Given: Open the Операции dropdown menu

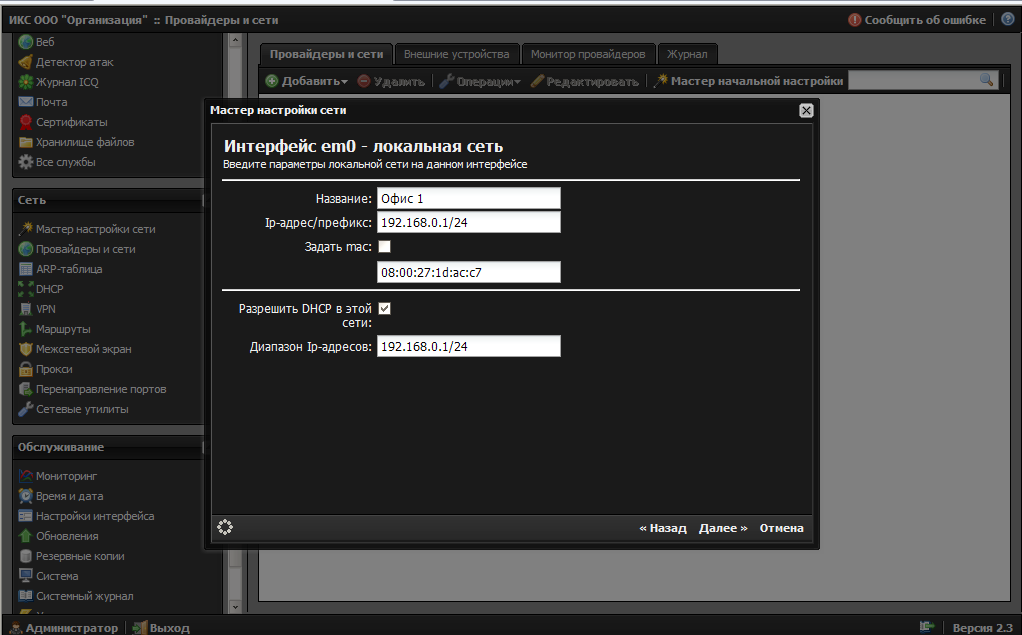Looking at the screenshot, I should [480, 81].
